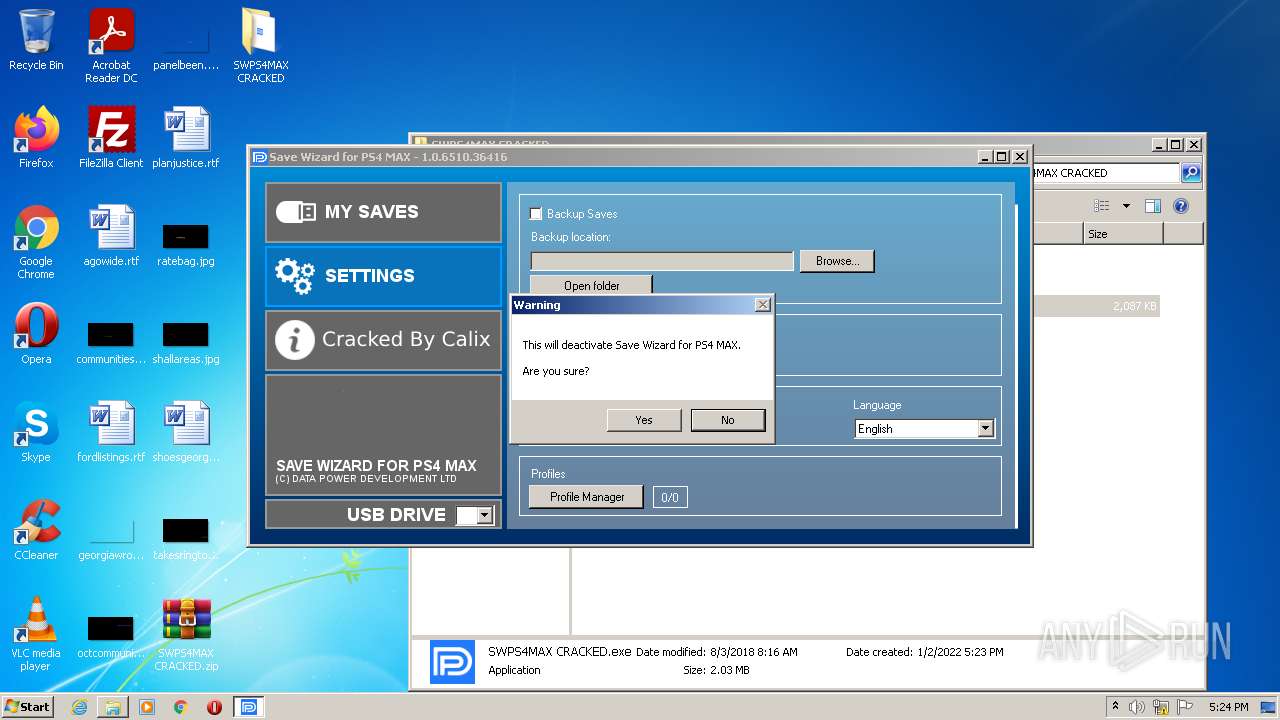The width and height of the screenshot is (1280, 720).
Task: Confirm deactivation with Yes
Action: (644, 420)
